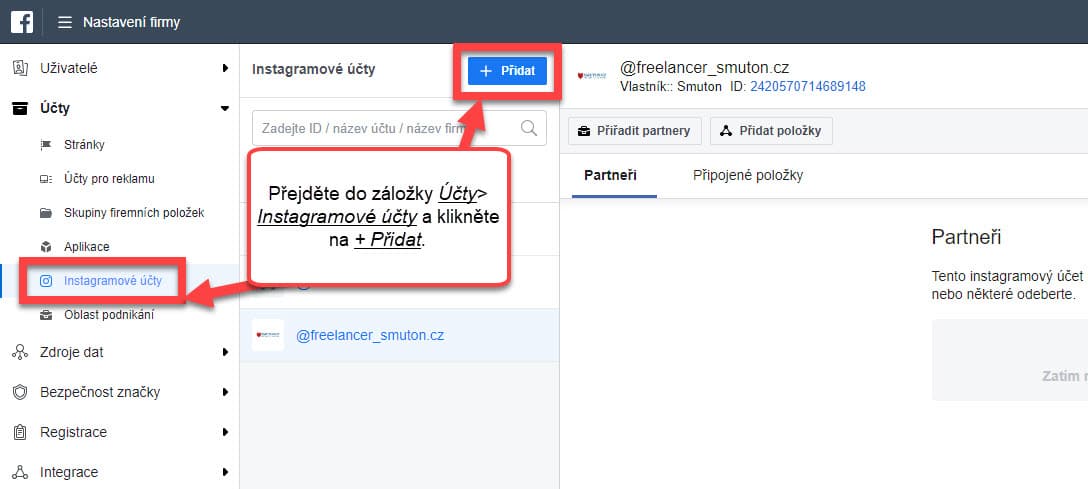Click the Oblast podnikání briefcase icon
Screen dimensions: 1088x489
click(x=46, y=315)
